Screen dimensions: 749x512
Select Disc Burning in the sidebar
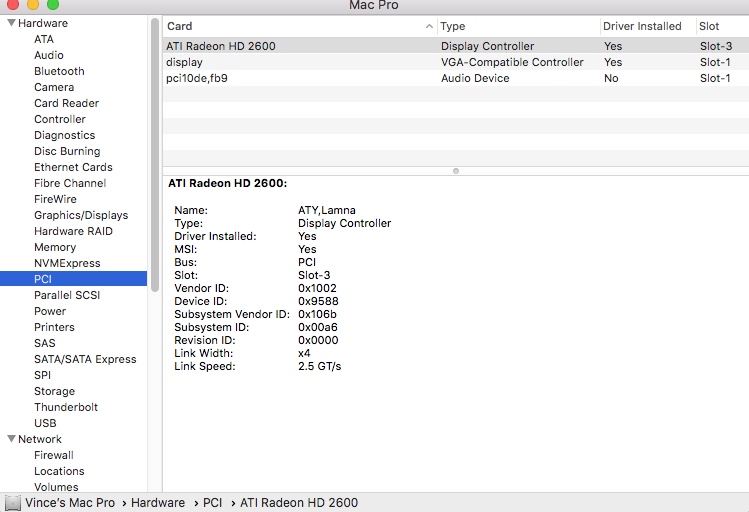pos(67,151)
